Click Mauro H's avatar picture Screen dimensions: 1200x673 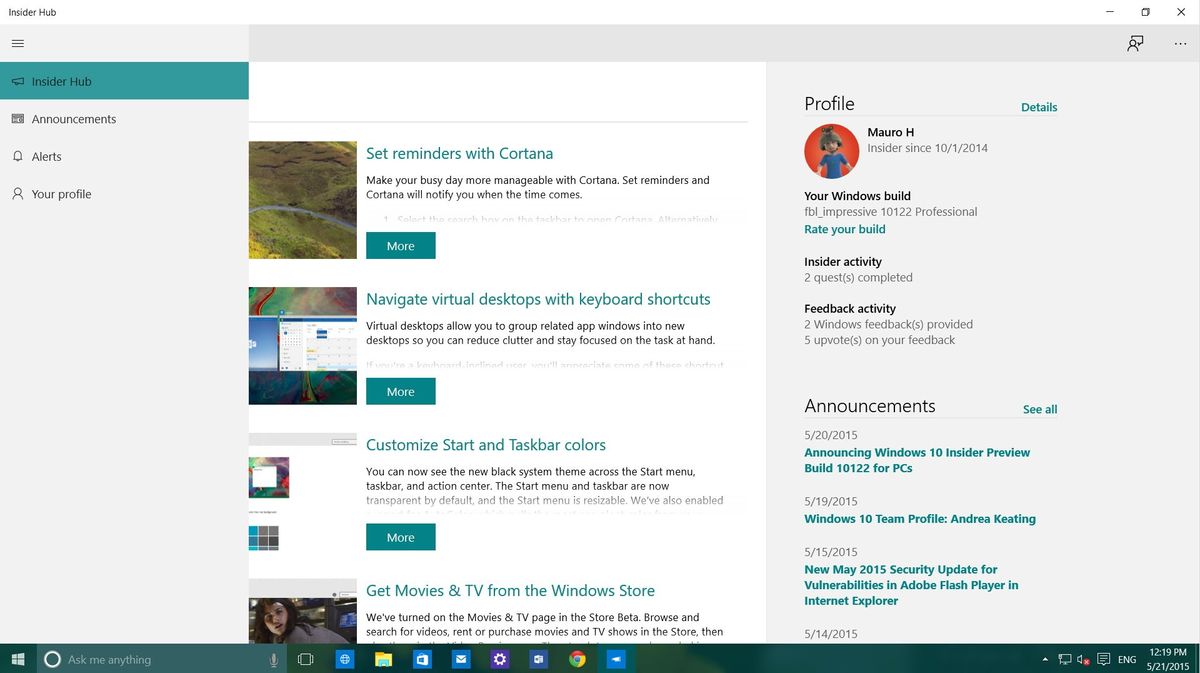tap(831, 150)
